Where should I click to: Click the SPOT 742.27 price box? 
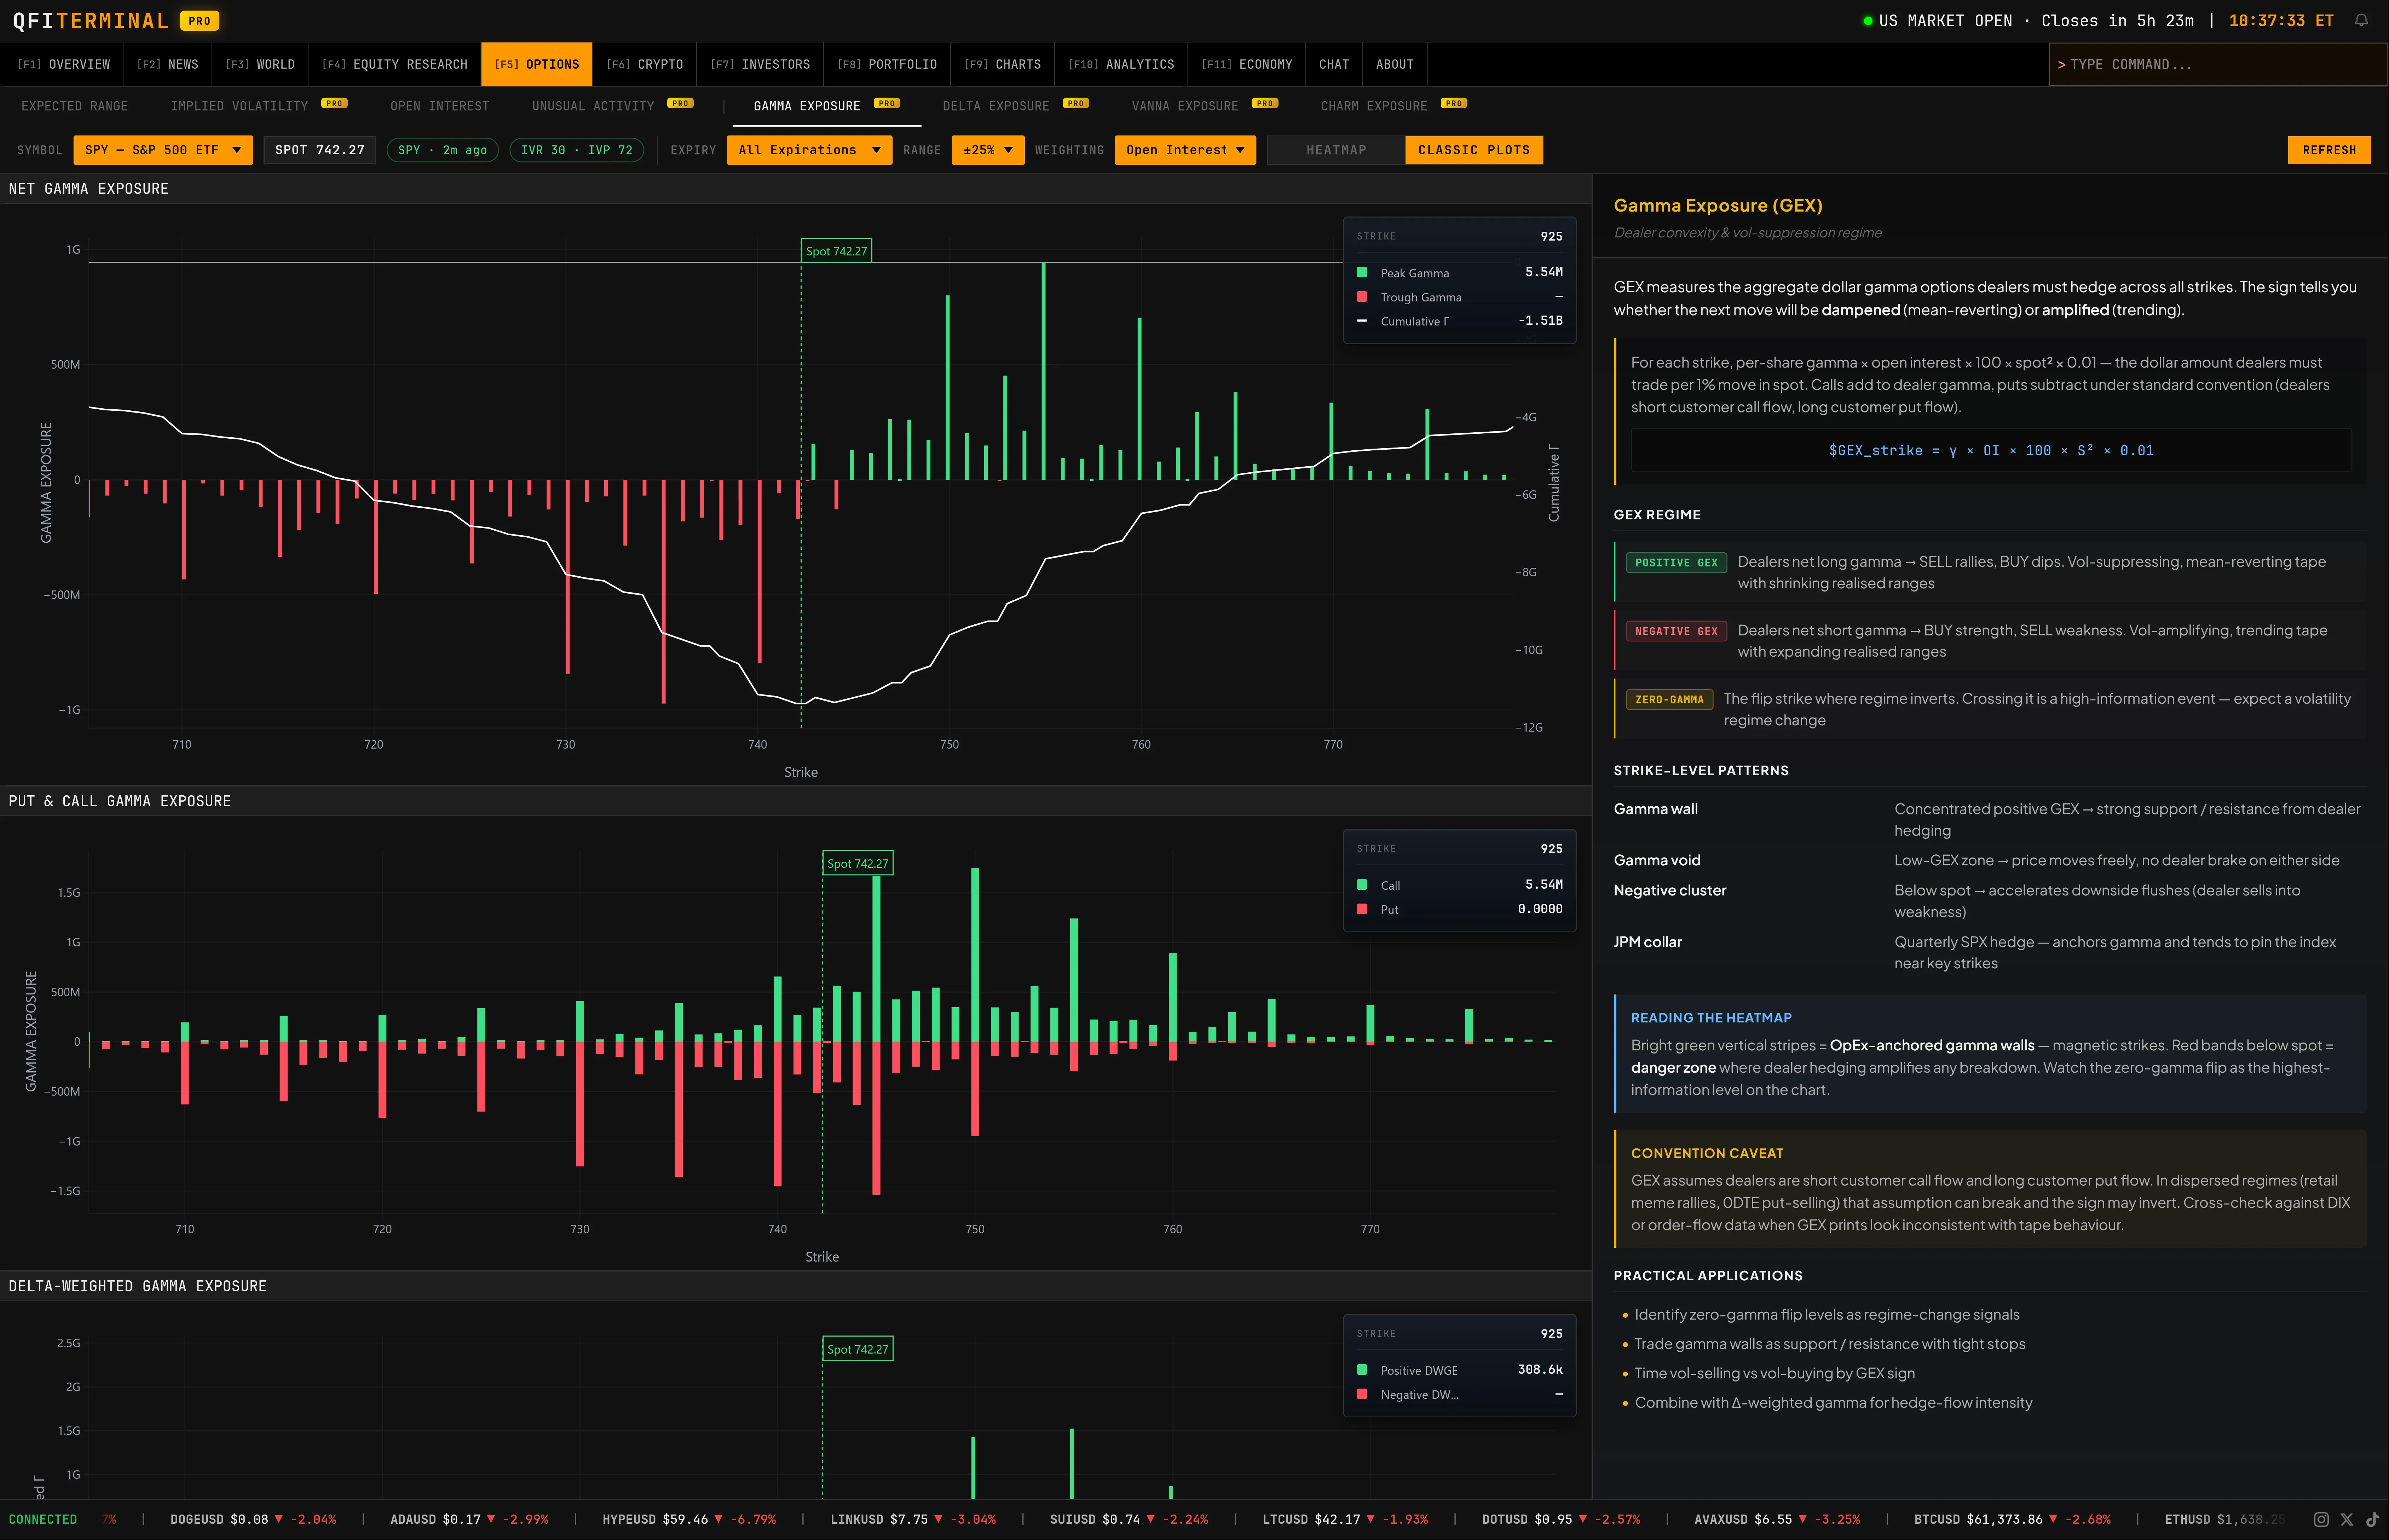pyautogui.click(x=320, y=150)
